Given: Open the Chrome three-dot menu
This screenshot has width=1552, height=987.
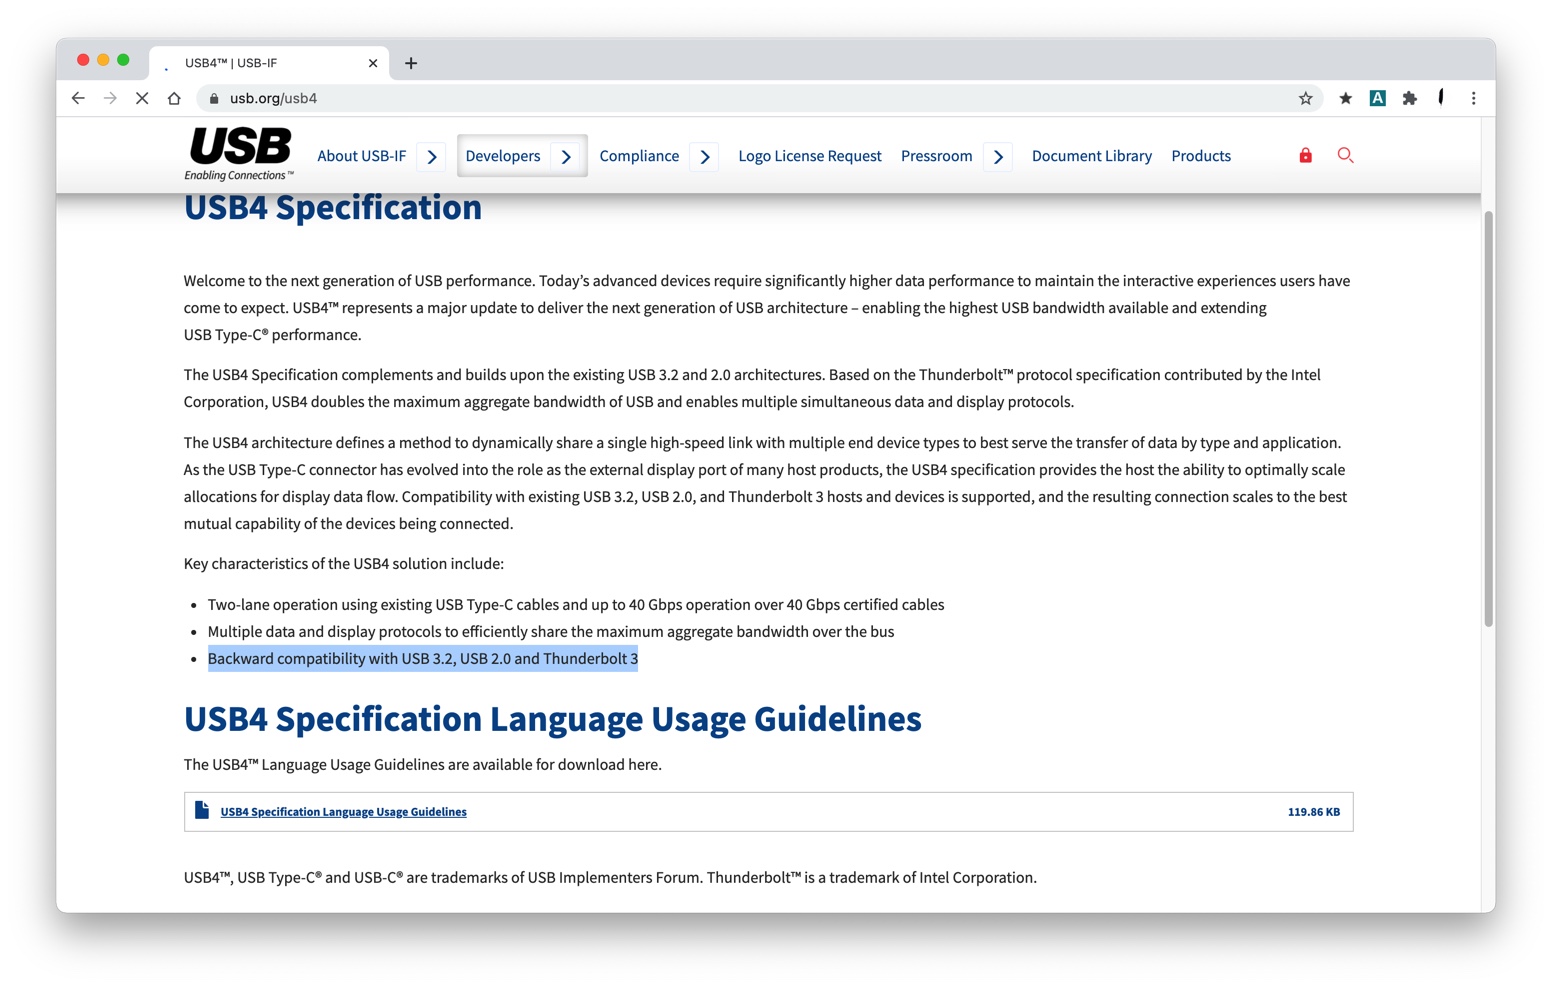Looking at the screenshot, I should pos(1473,98).
